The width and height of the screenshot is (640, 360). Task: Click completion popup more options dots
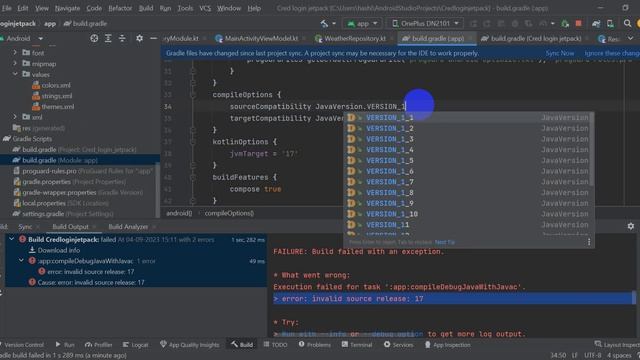click(x=589, y=242)
